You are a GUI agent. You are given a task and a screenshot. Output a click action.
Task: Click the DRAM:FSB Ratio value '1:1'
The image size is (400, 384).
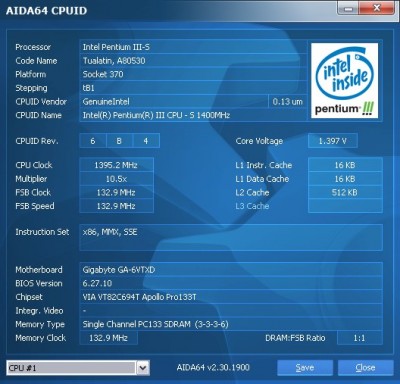pos(360,338)
